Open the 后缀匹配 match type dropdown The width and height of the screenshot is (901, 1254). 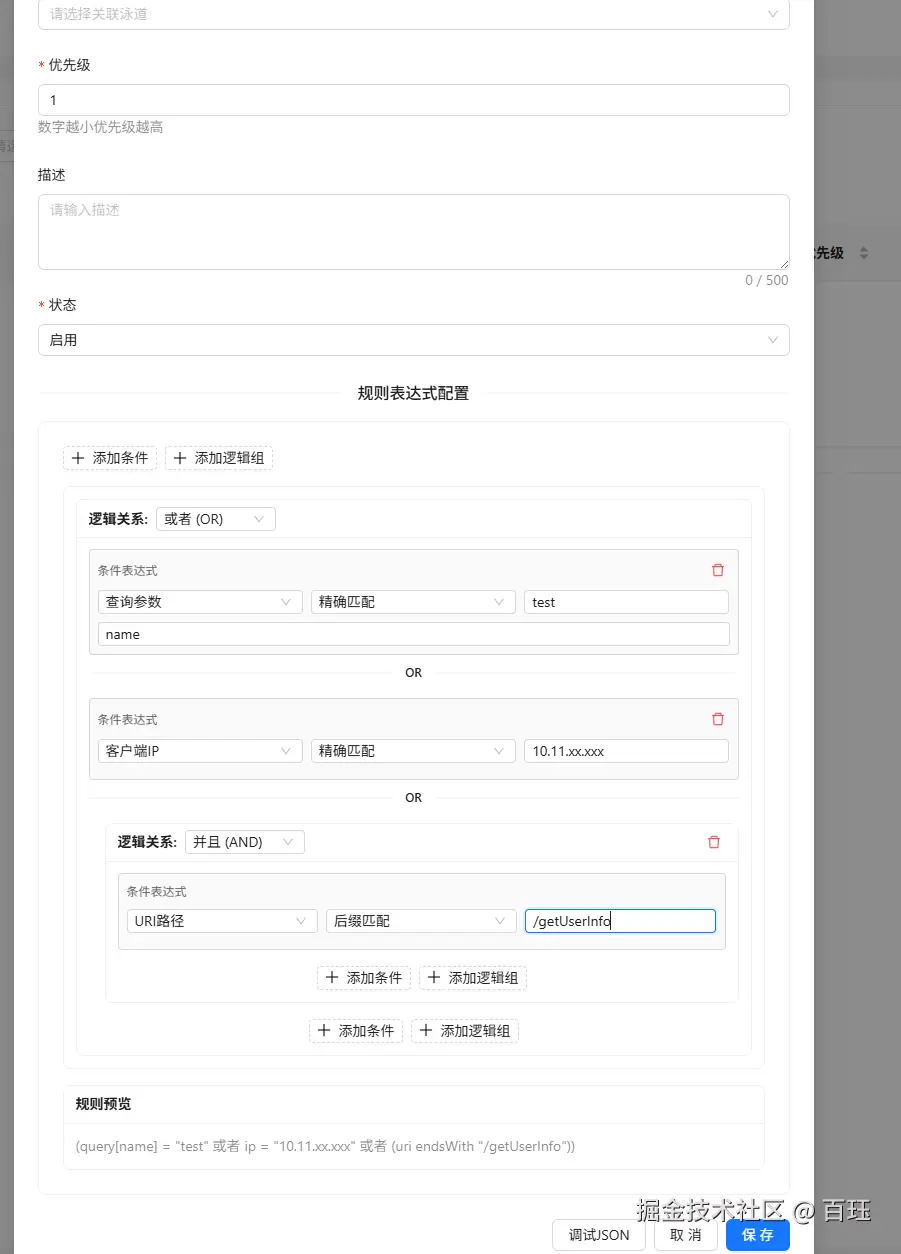[421, 921]
